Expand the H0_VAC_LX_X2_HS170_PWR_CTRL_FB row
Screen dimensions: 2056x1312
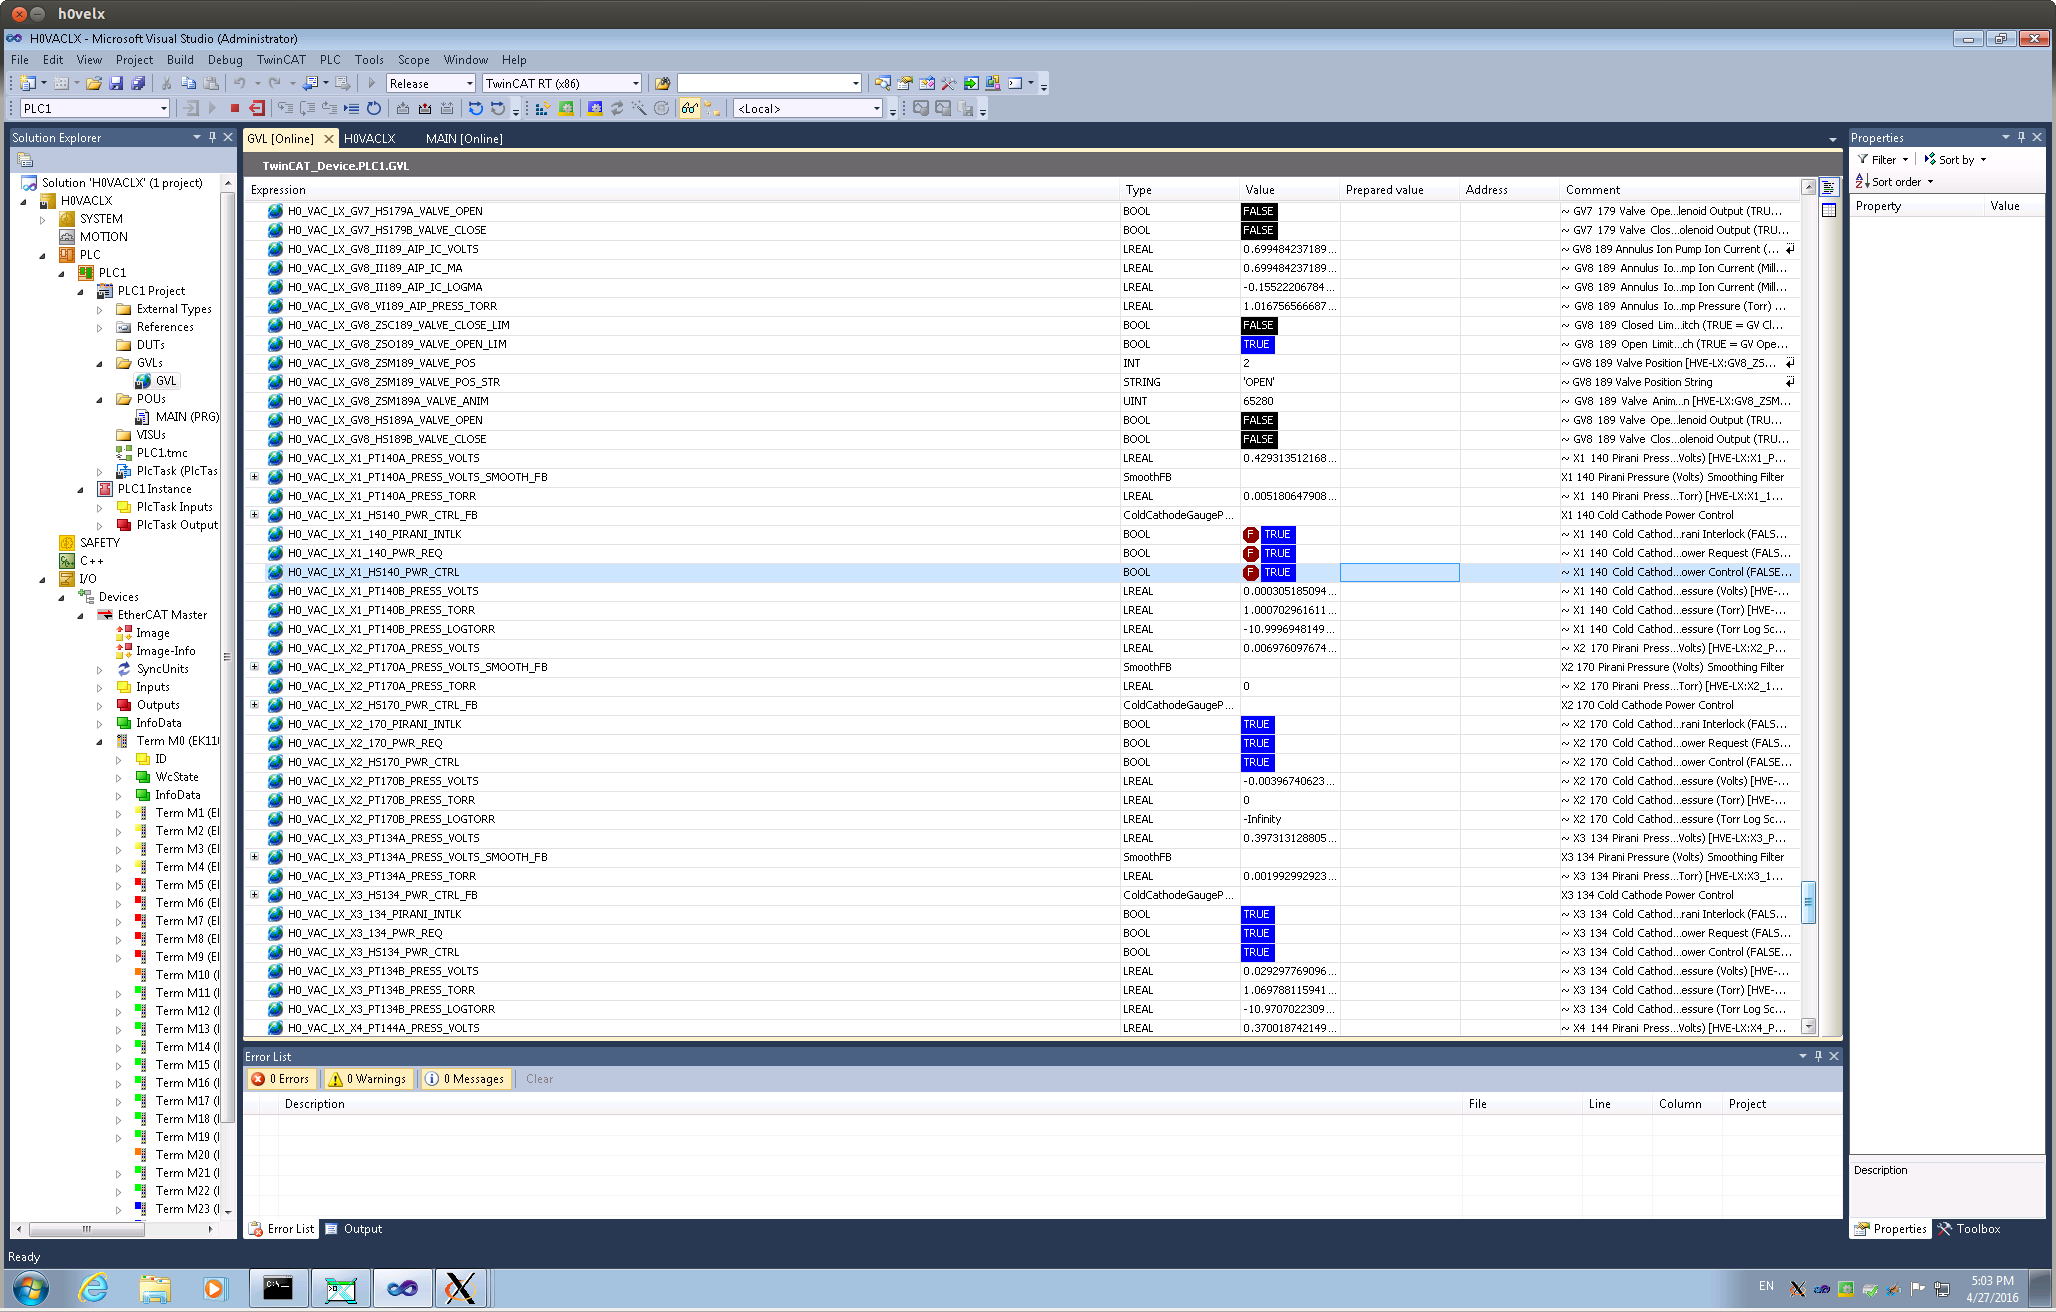point(254,705)
